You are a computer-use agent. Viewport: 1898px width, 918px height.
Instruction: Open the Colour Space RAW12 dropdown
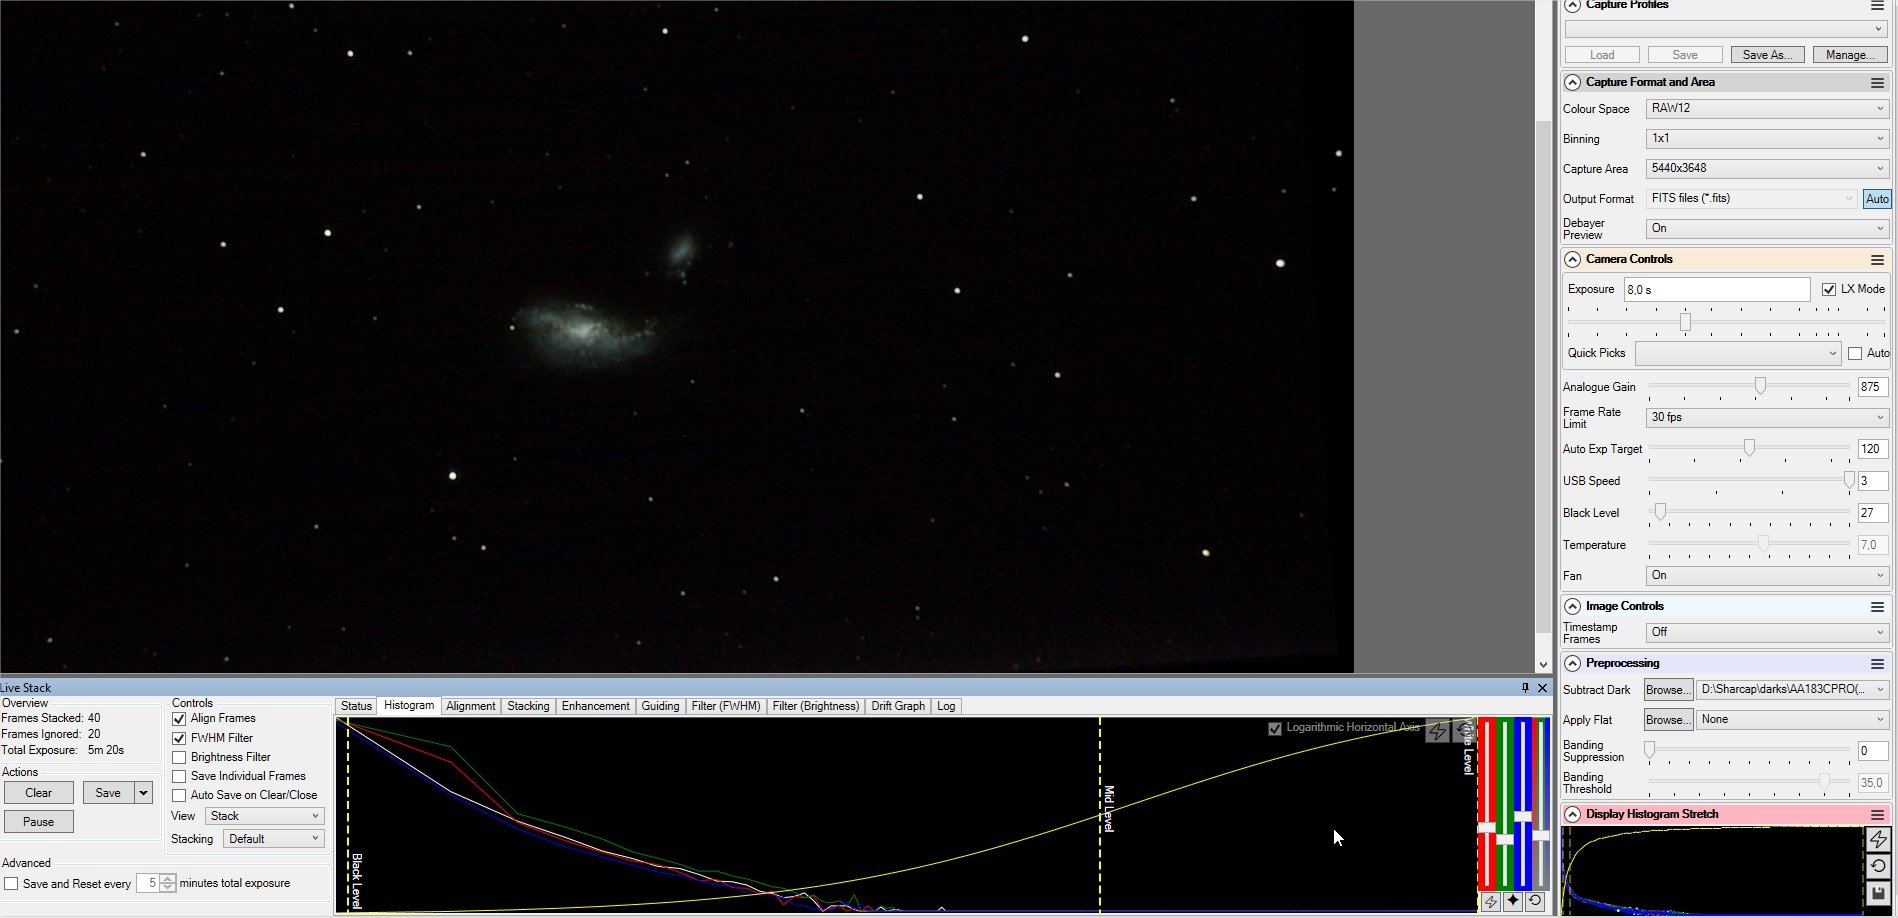[x=1767, y=108]
